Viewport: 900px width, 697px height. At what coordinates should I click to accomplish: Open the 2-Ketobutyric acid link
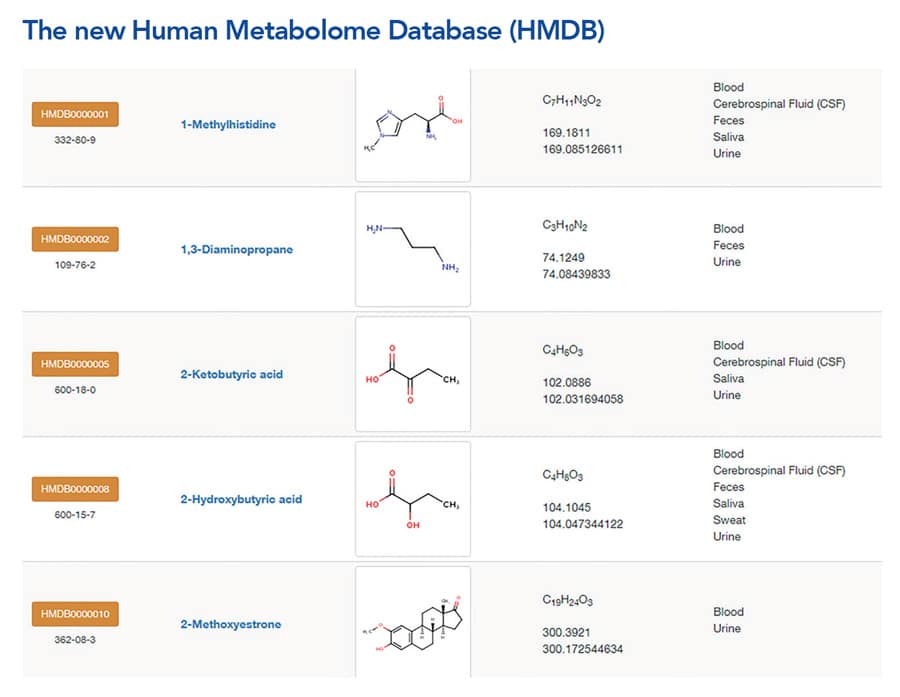pos(232,374)
